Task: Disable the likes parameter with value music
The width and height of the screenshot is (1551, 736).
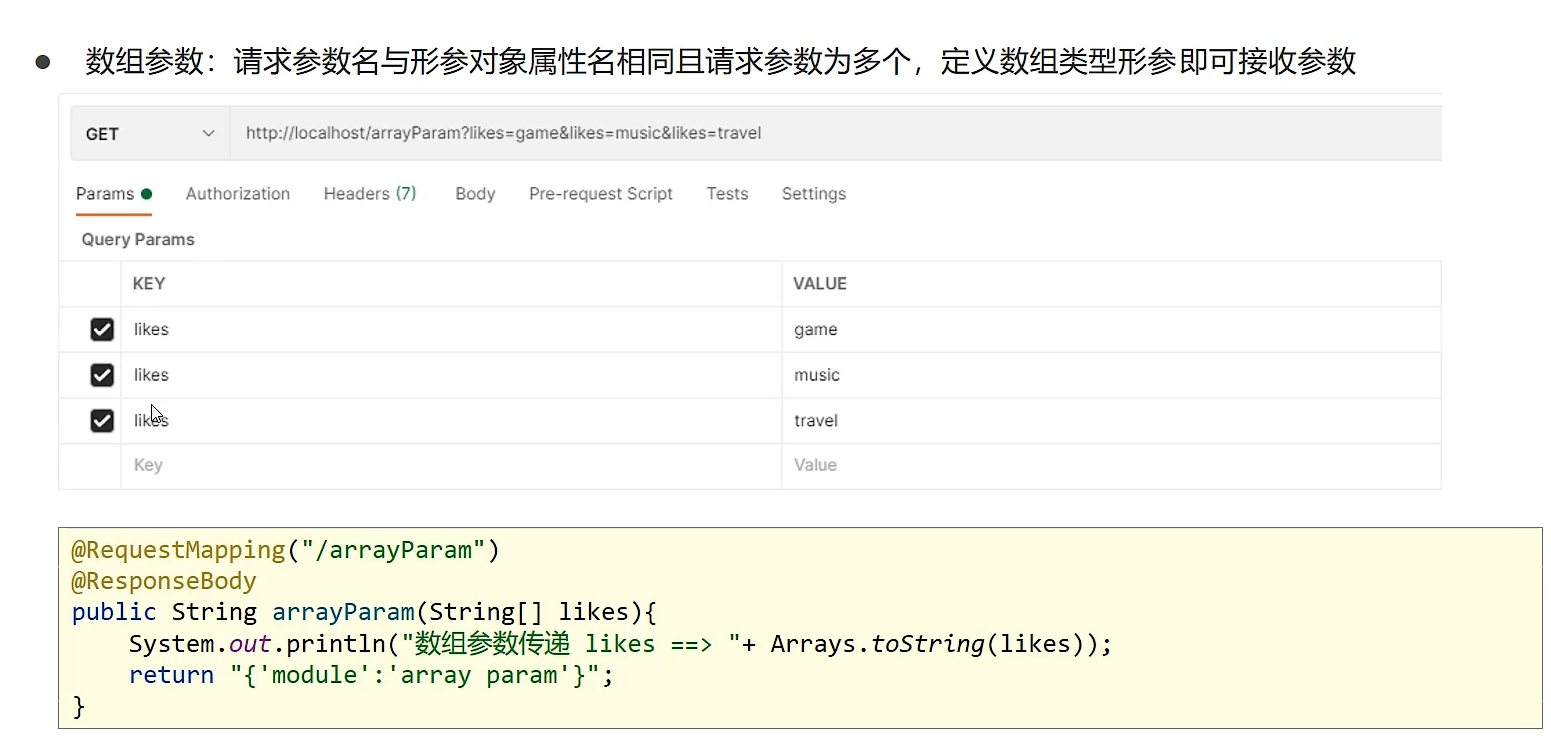Action: tap(102, 375)
